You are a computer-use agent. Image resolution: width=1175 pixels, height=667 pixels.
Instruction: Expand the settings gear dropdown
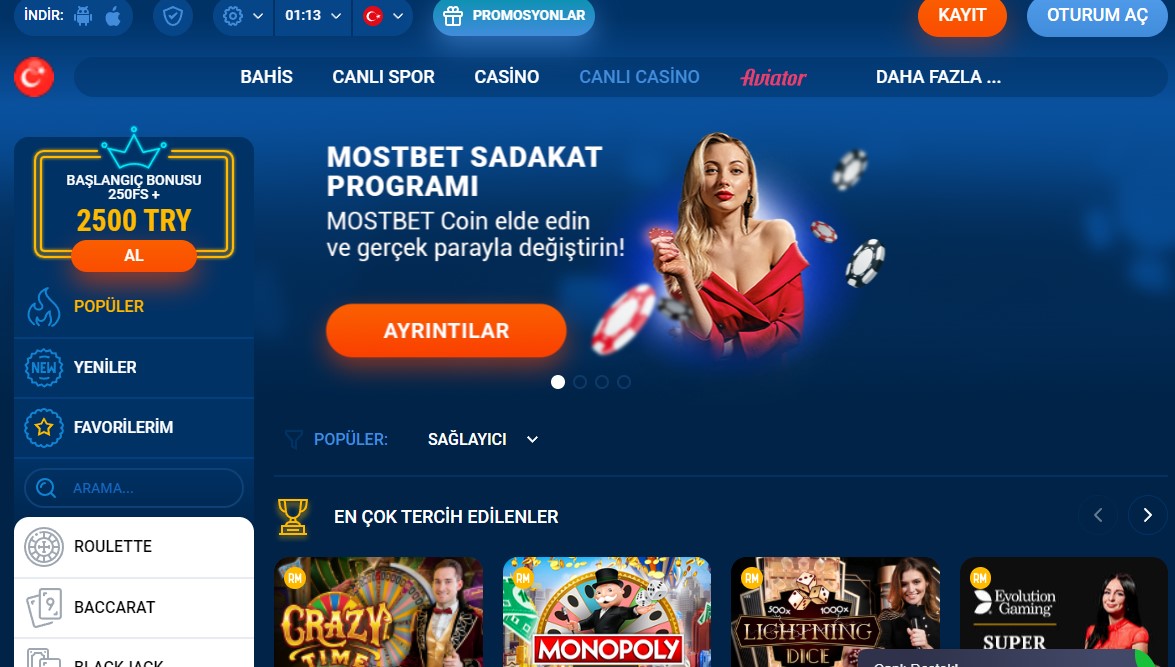click(244, 16)
